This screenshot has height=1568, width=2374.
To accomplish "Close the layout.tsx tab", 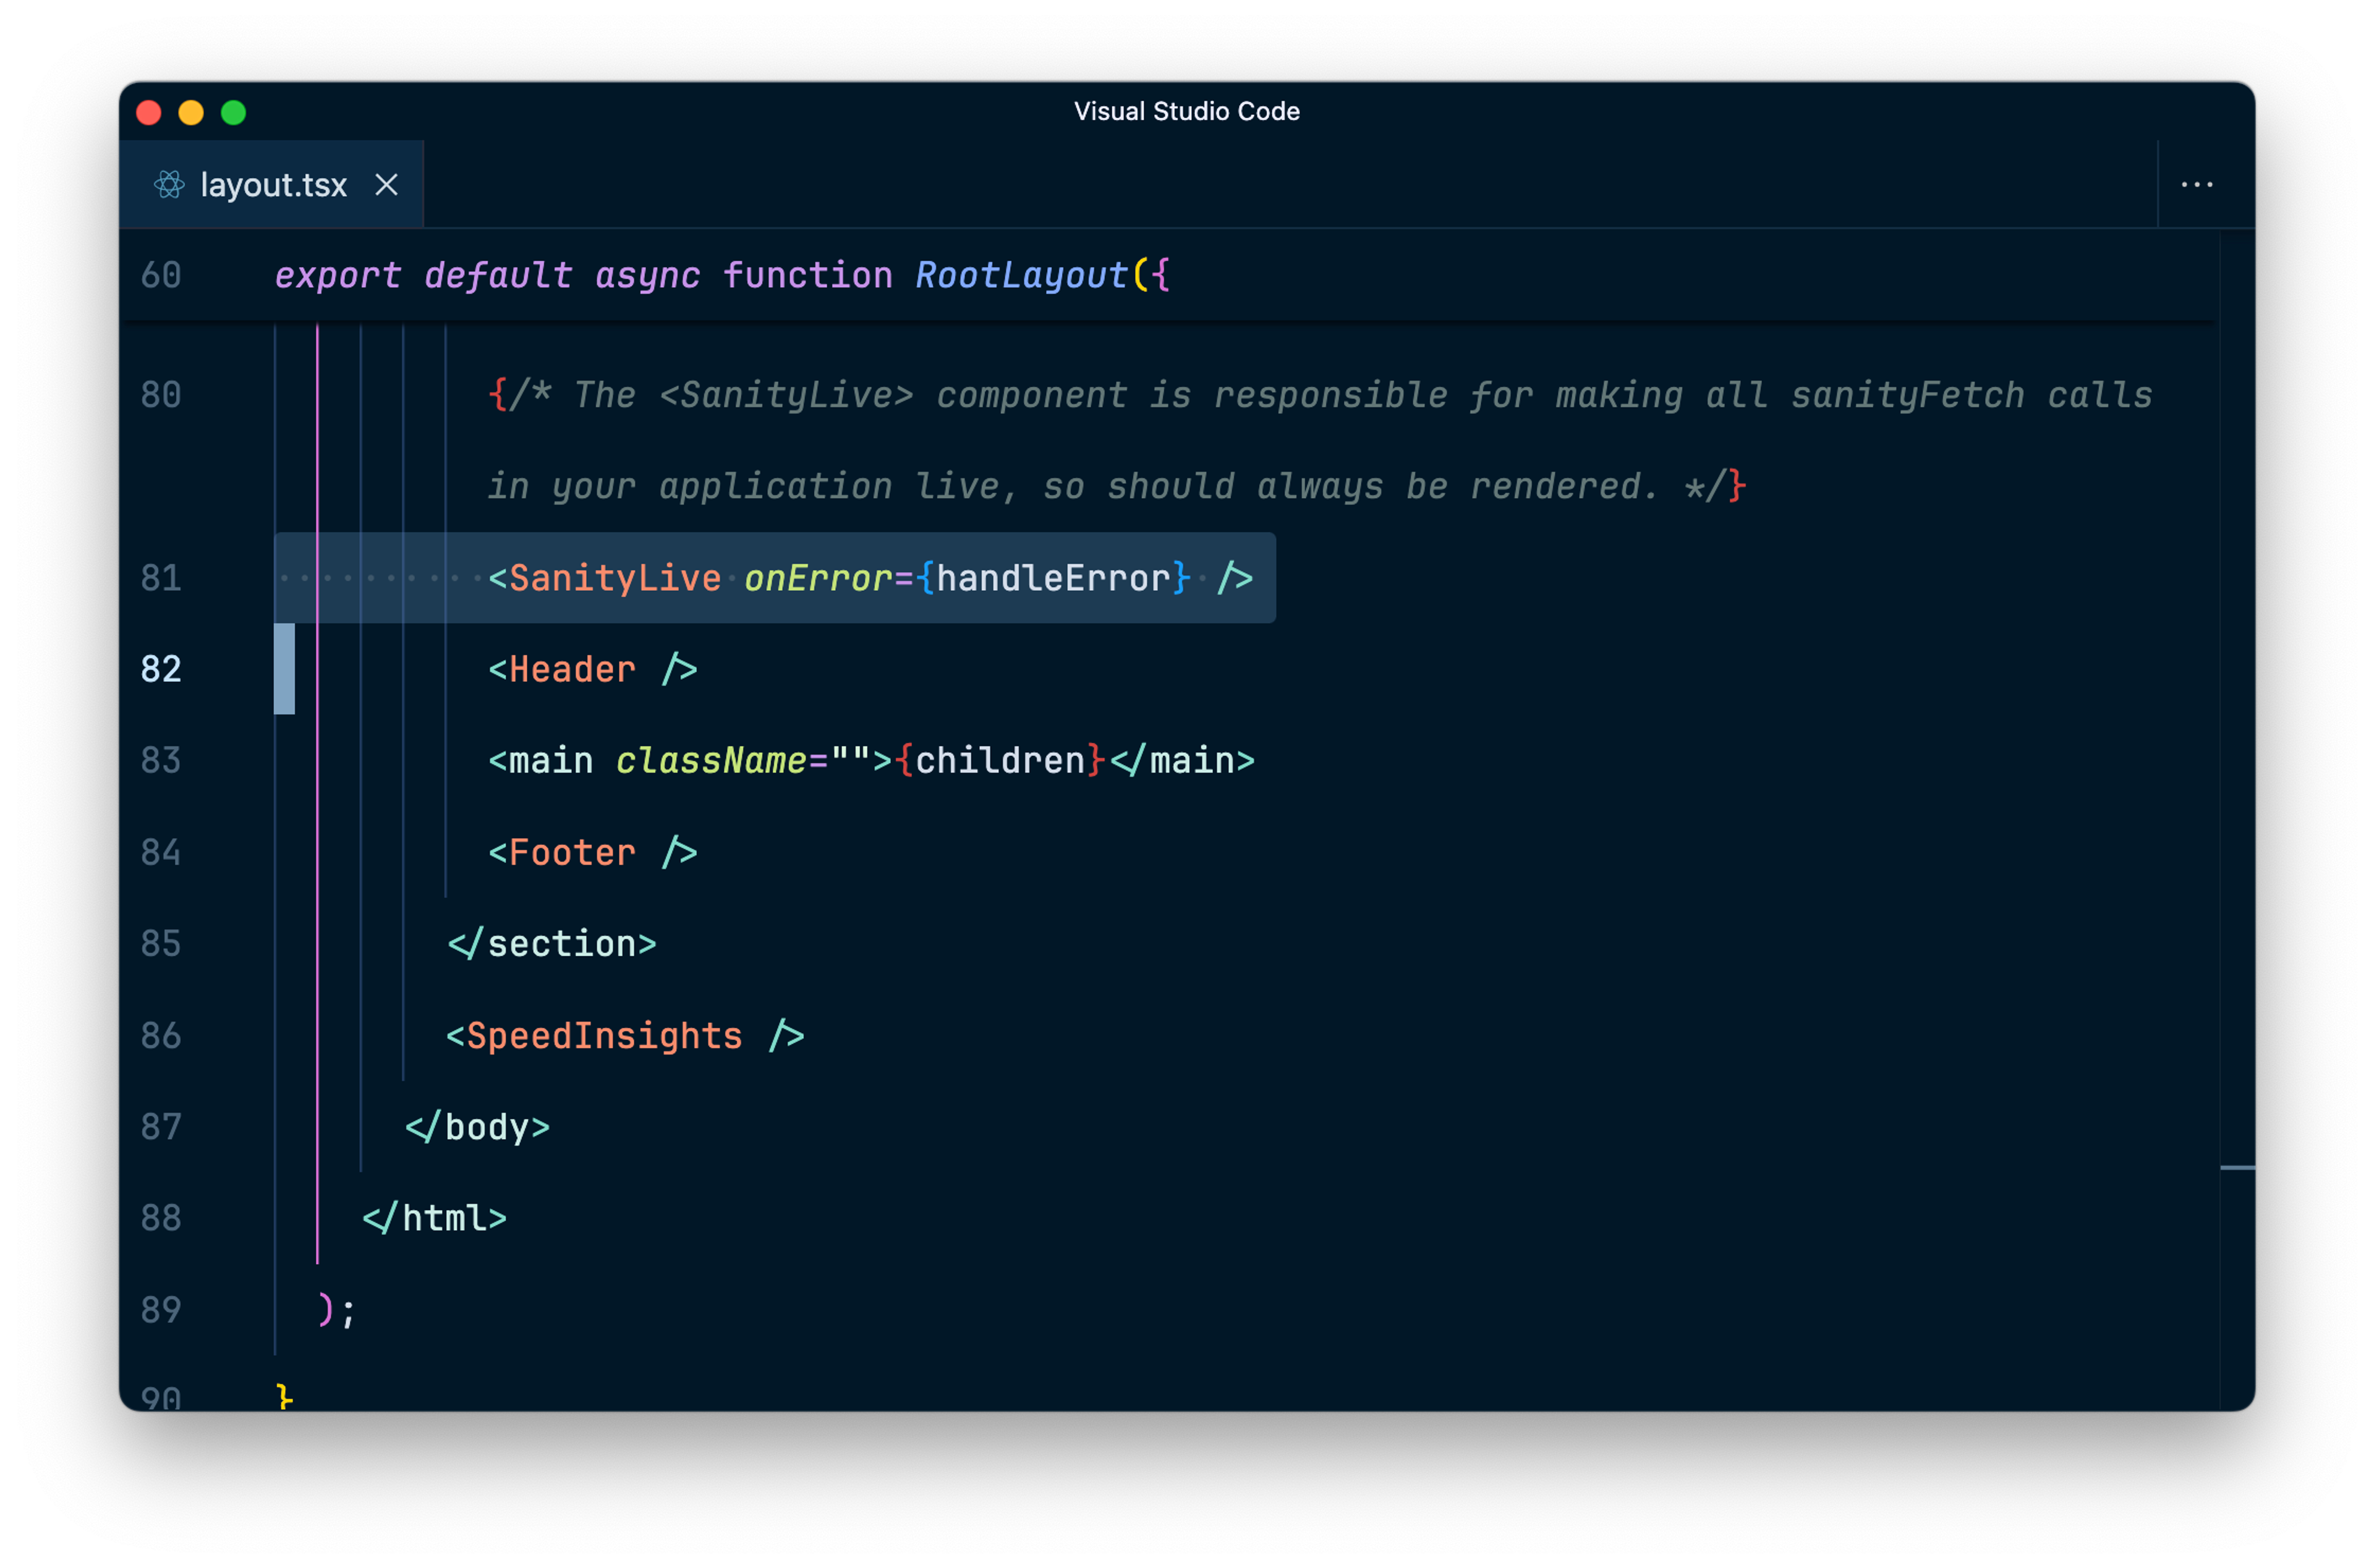I will 386,185.
